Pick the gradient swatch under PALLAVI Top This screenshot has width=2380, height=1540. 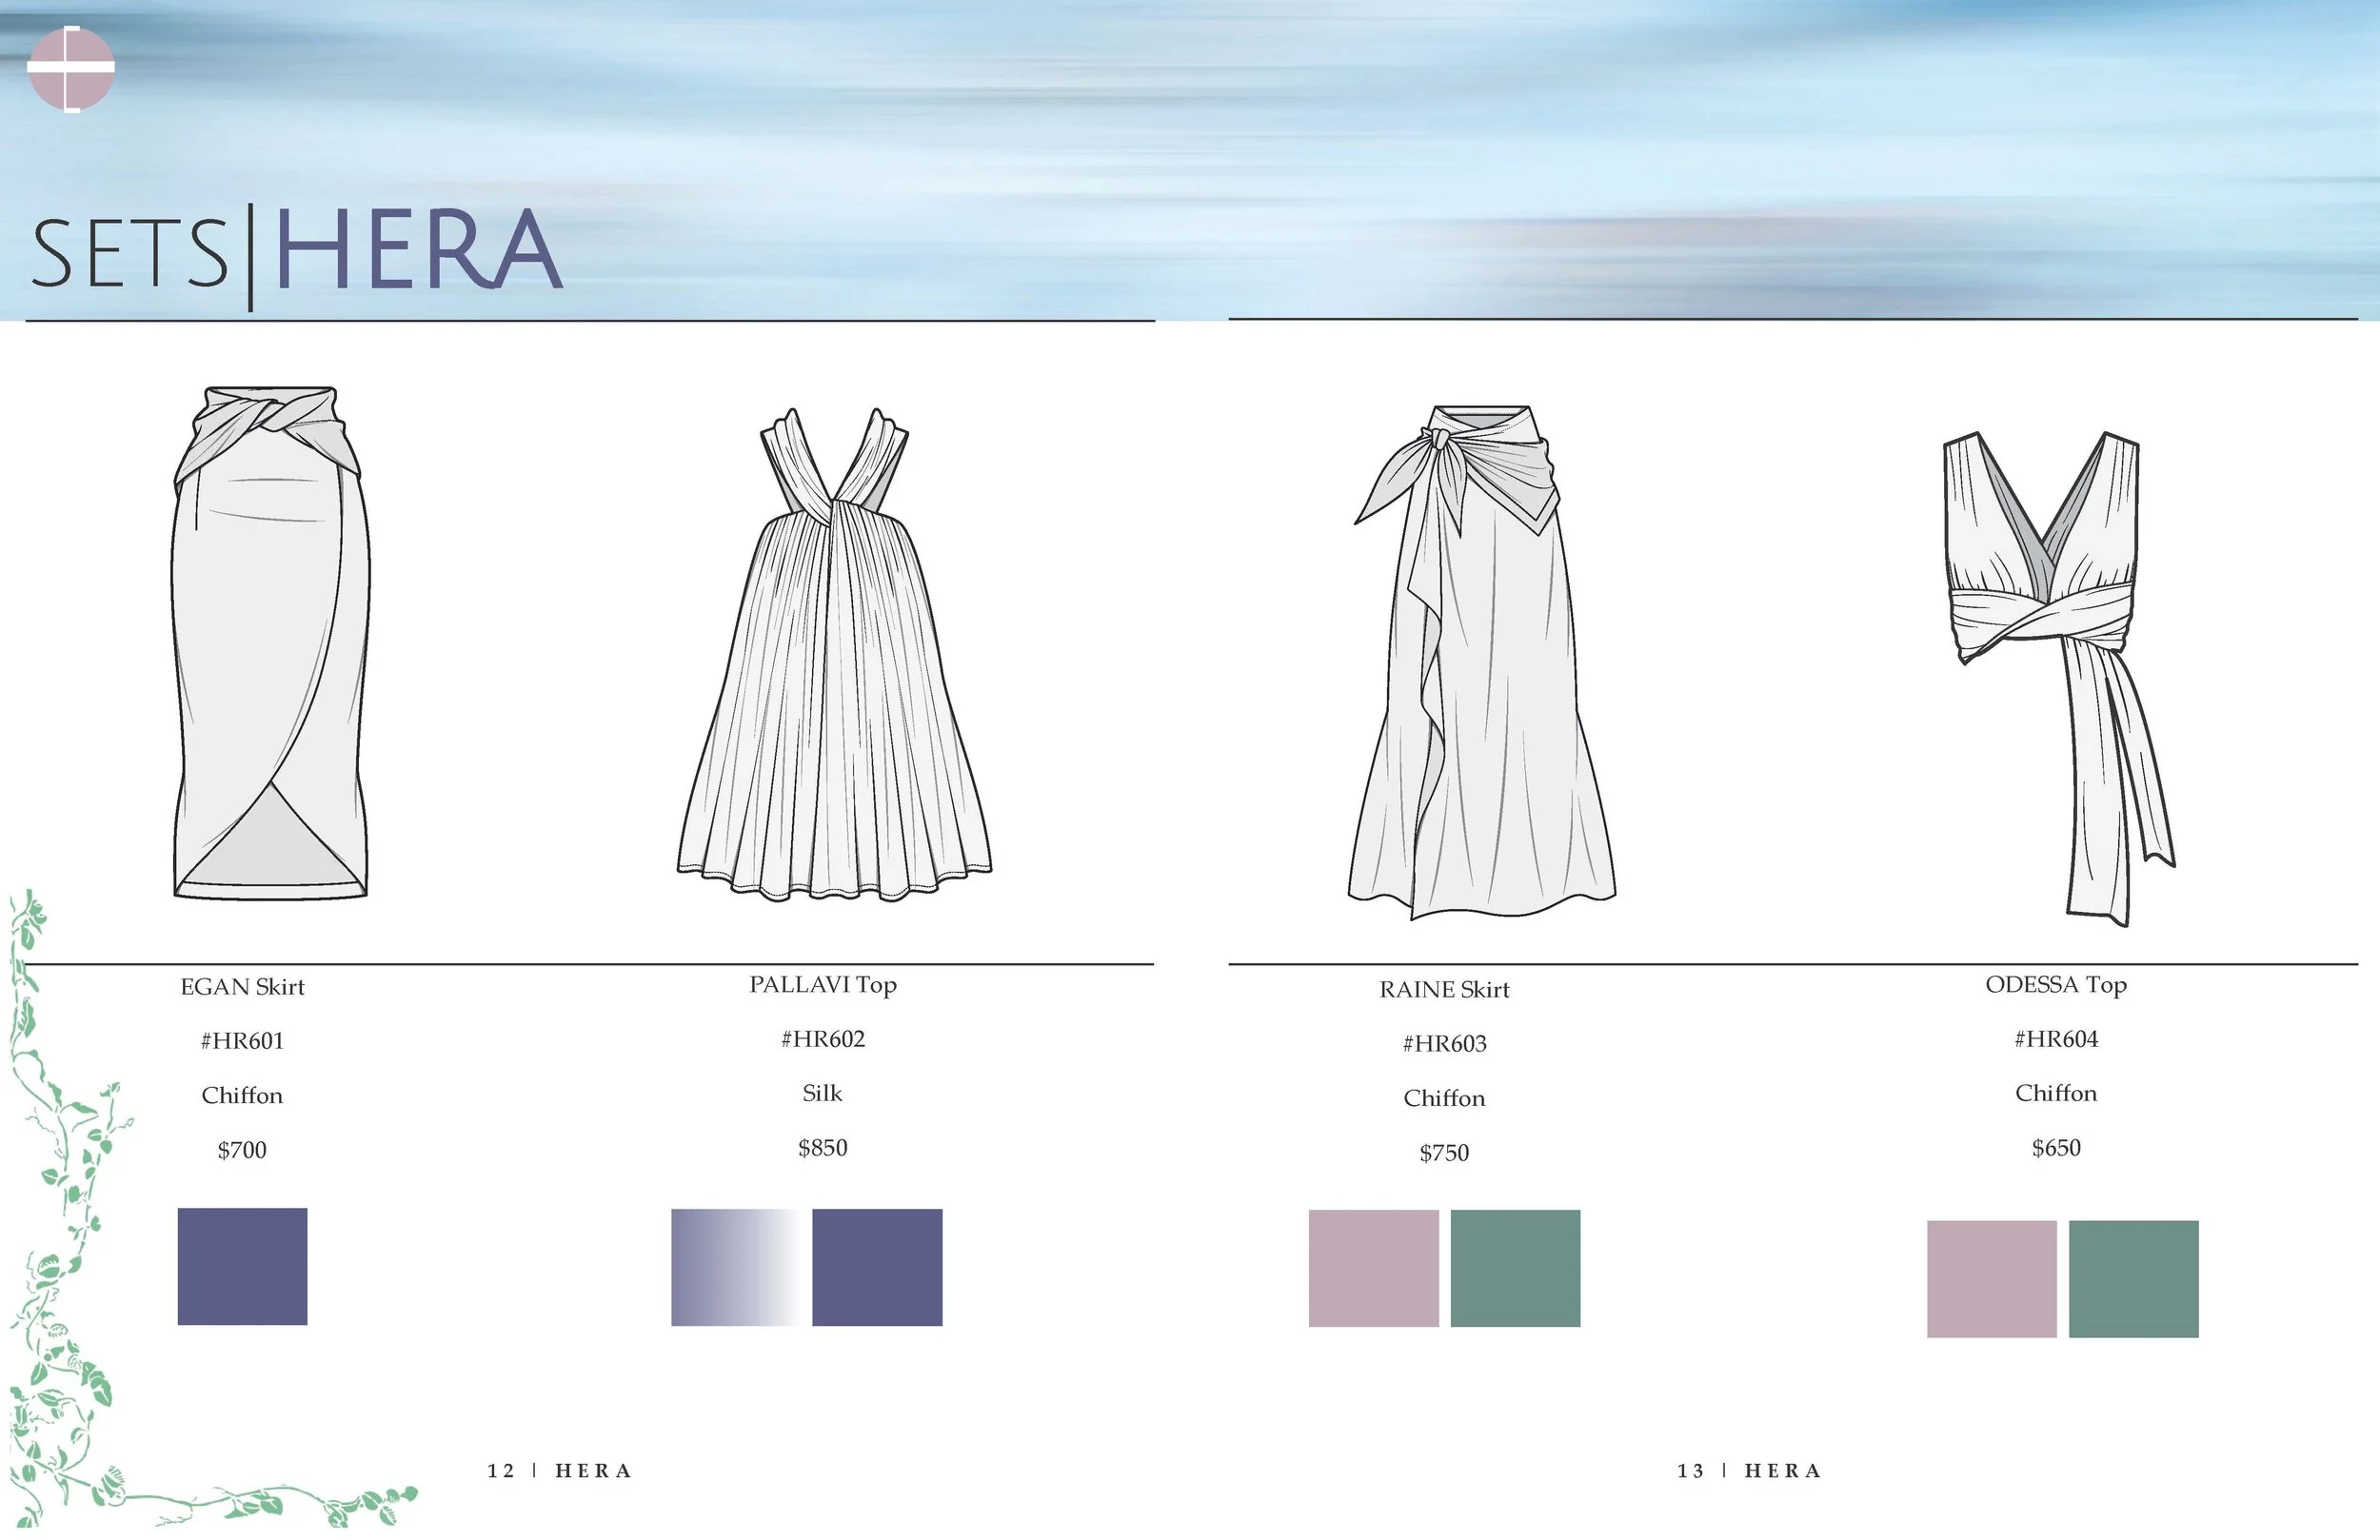click(735, 1267)
